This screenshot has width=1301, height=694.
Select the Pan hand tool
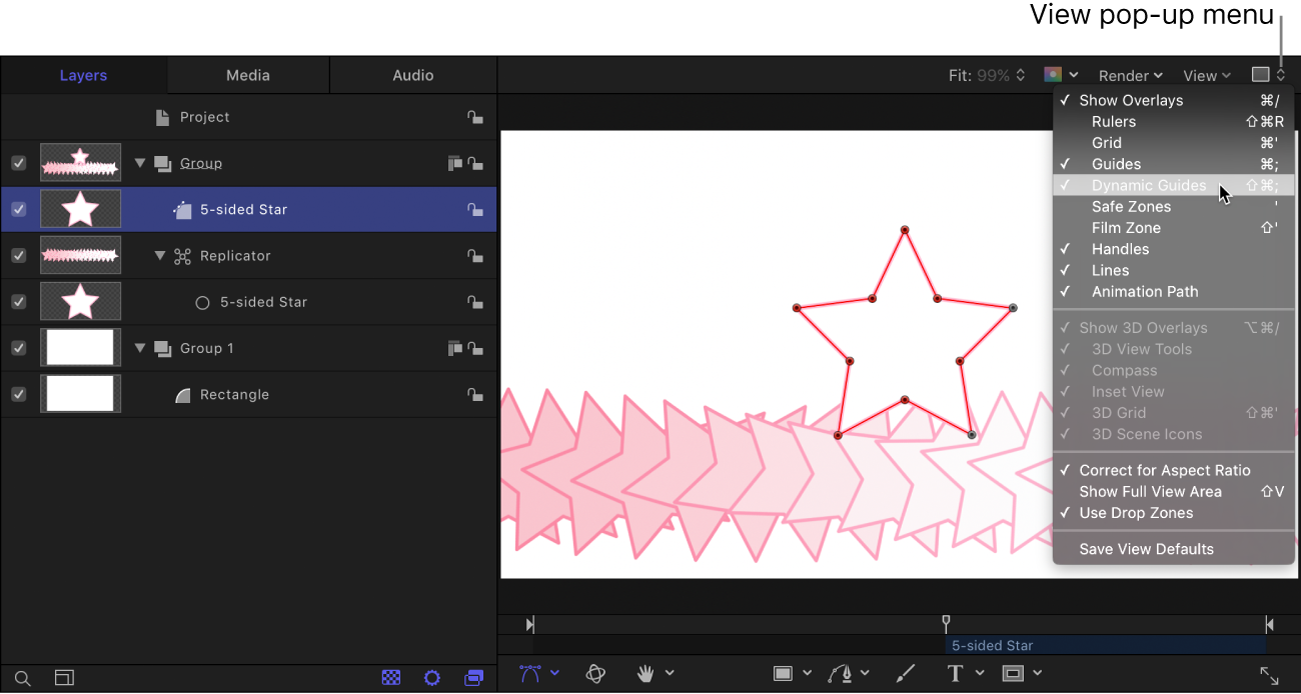(647, 674)
